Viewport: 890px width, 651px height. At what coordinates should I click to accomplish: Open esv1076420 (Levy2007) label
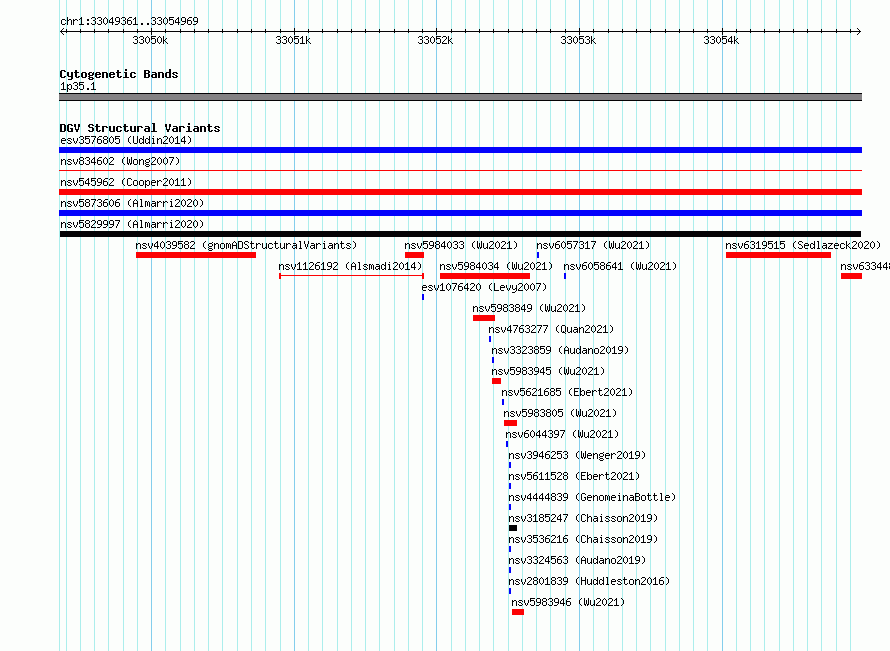484,287
